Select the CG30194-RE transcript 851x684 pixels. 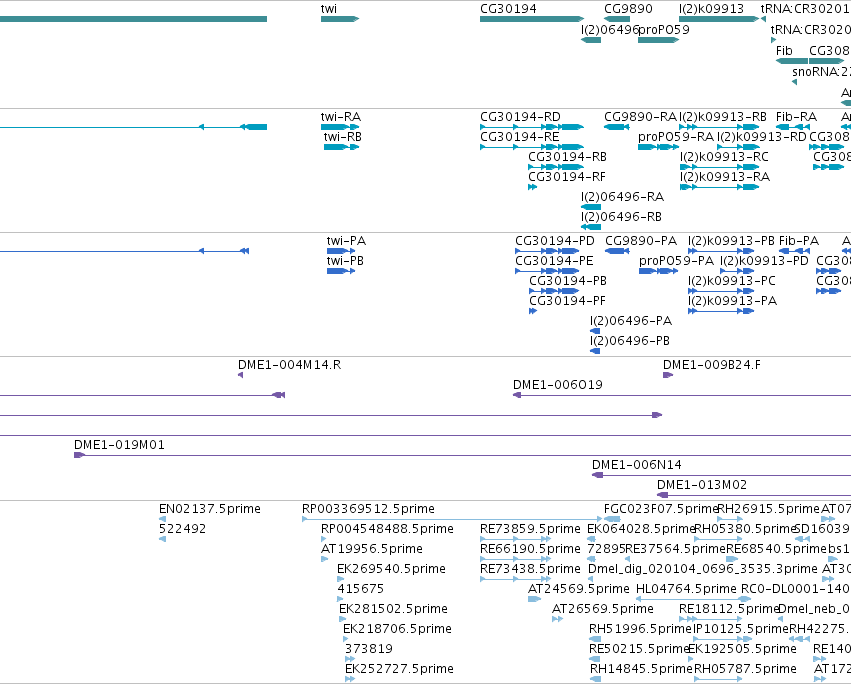click(532, 147)
